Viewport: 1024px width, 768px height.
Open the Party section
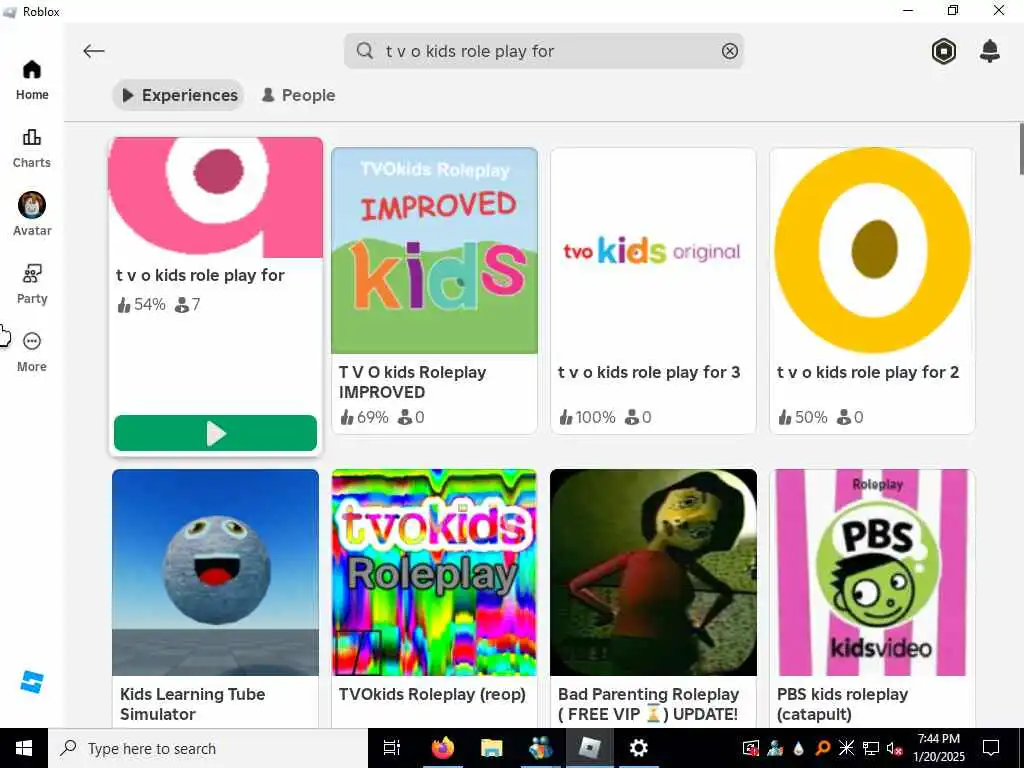(32, 285)
